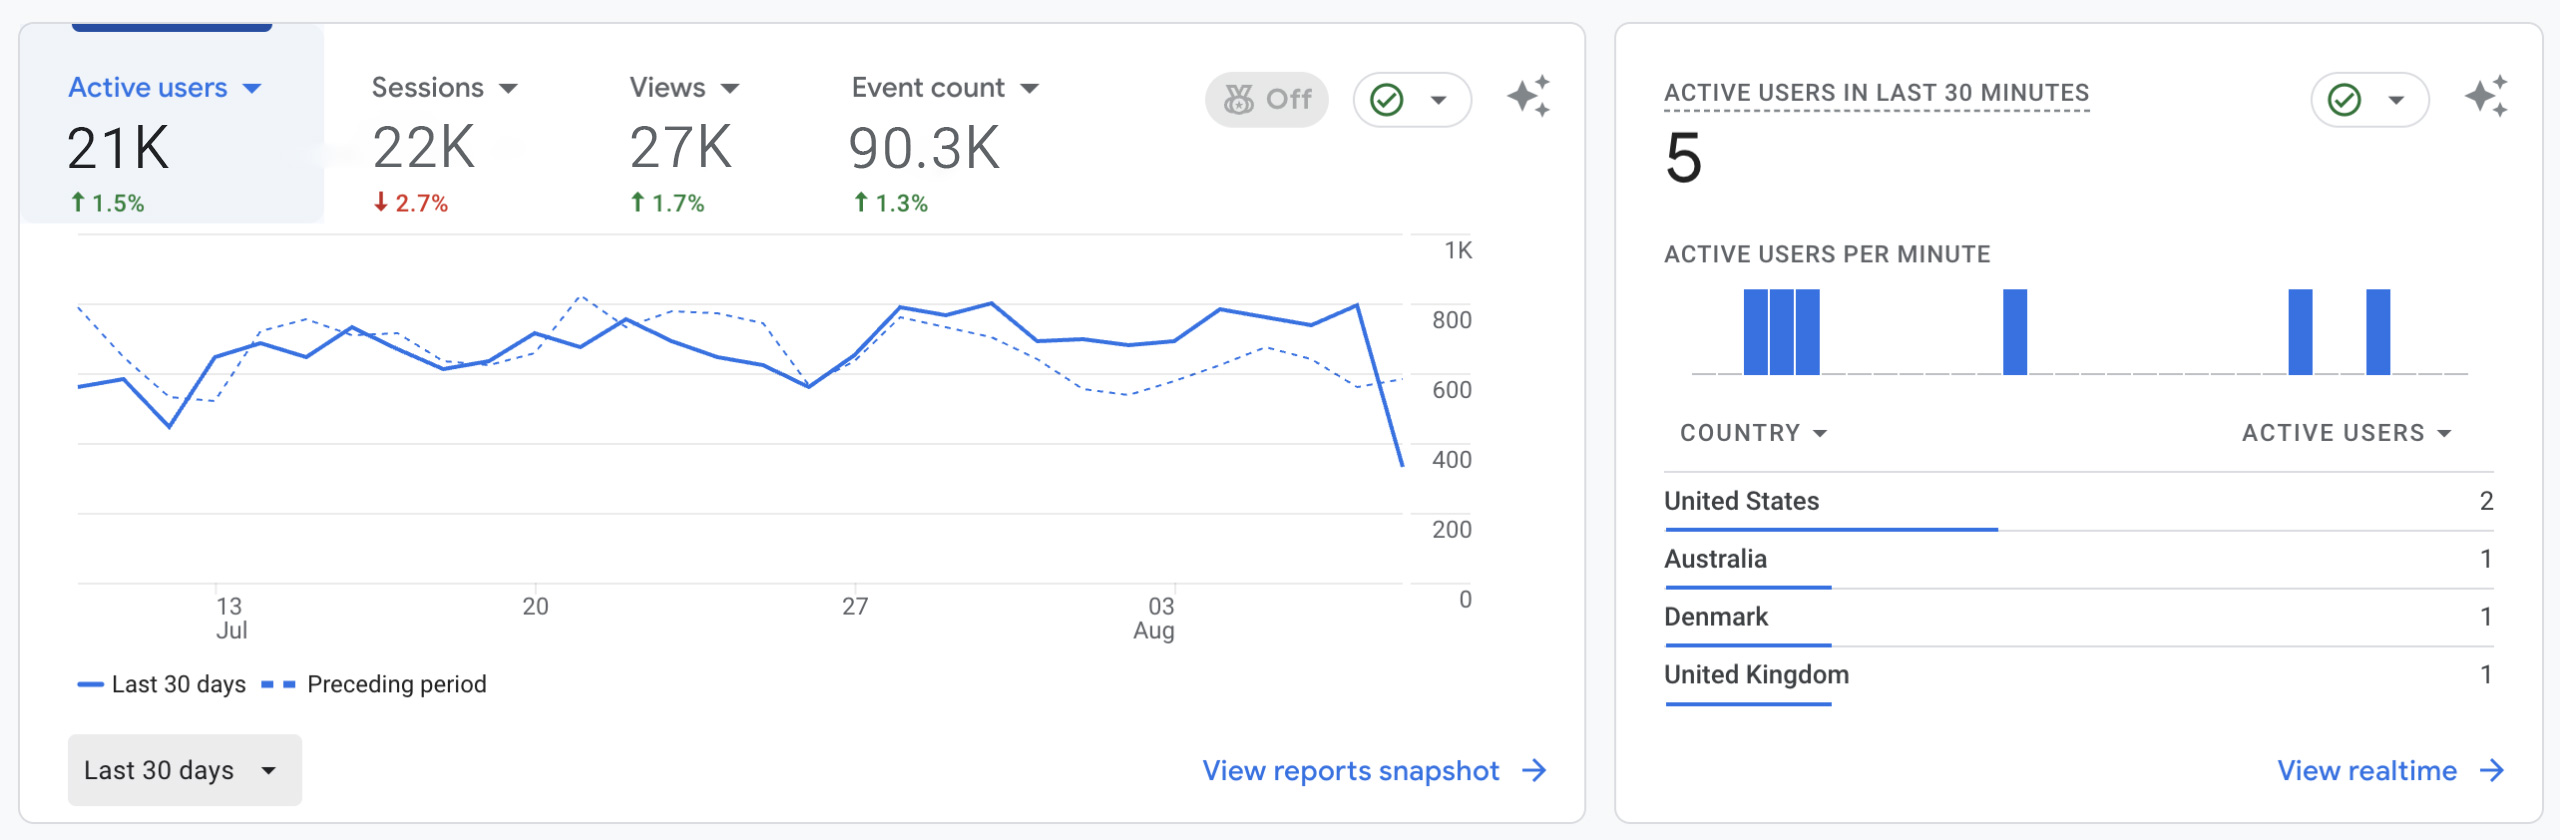This screenshot has height=840, width=2560.
Task: Click the arrow icon beside View realtime
Action: 2492,770
